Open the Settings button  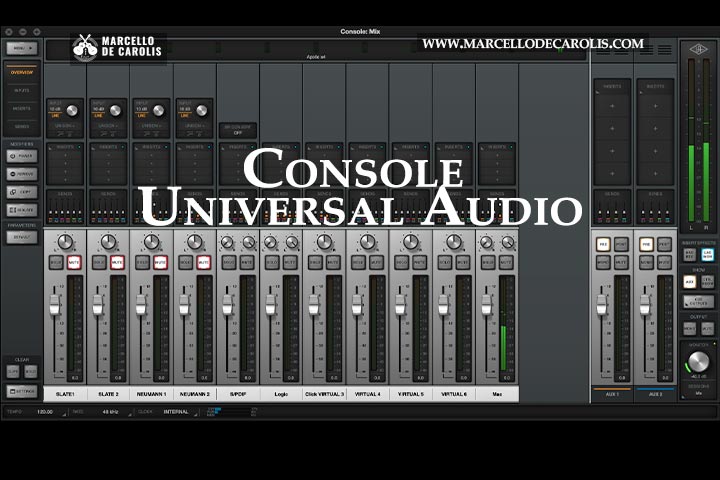click(x=22, y=391)
